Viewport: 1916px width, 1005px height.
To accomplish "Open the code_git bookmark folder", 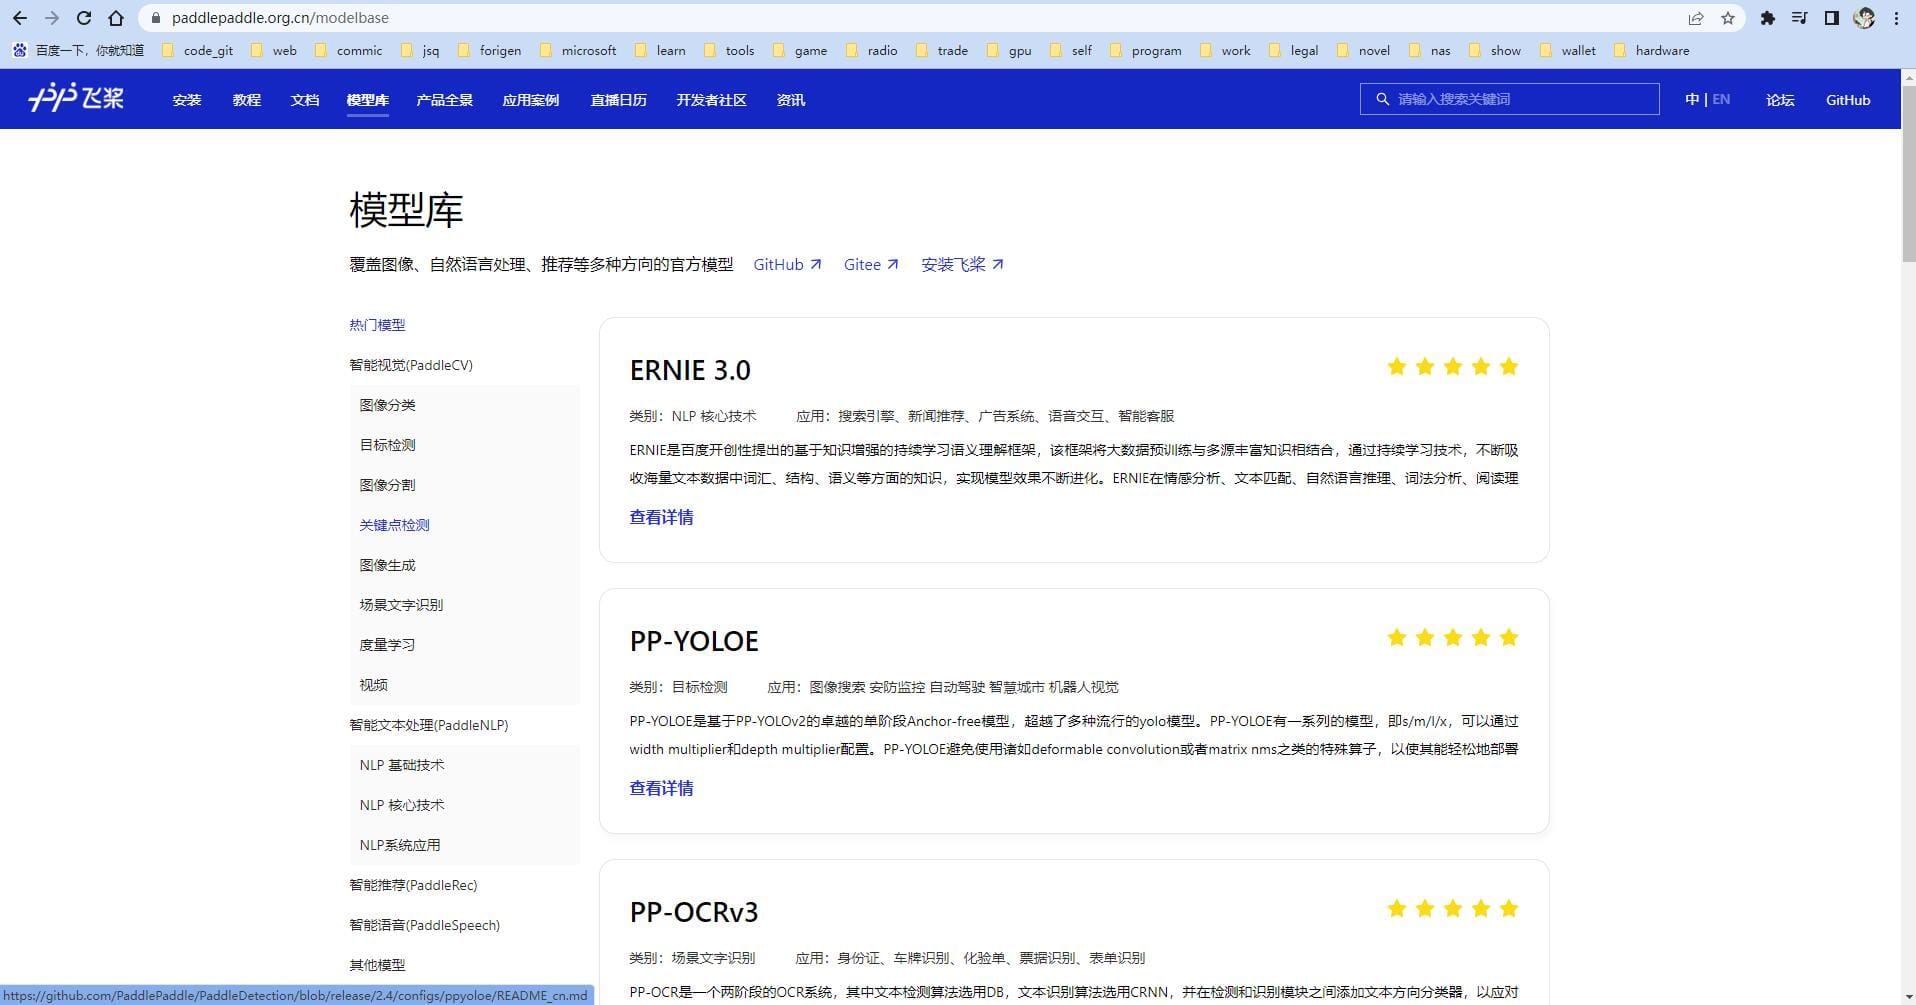I will [x=197, y=50].
